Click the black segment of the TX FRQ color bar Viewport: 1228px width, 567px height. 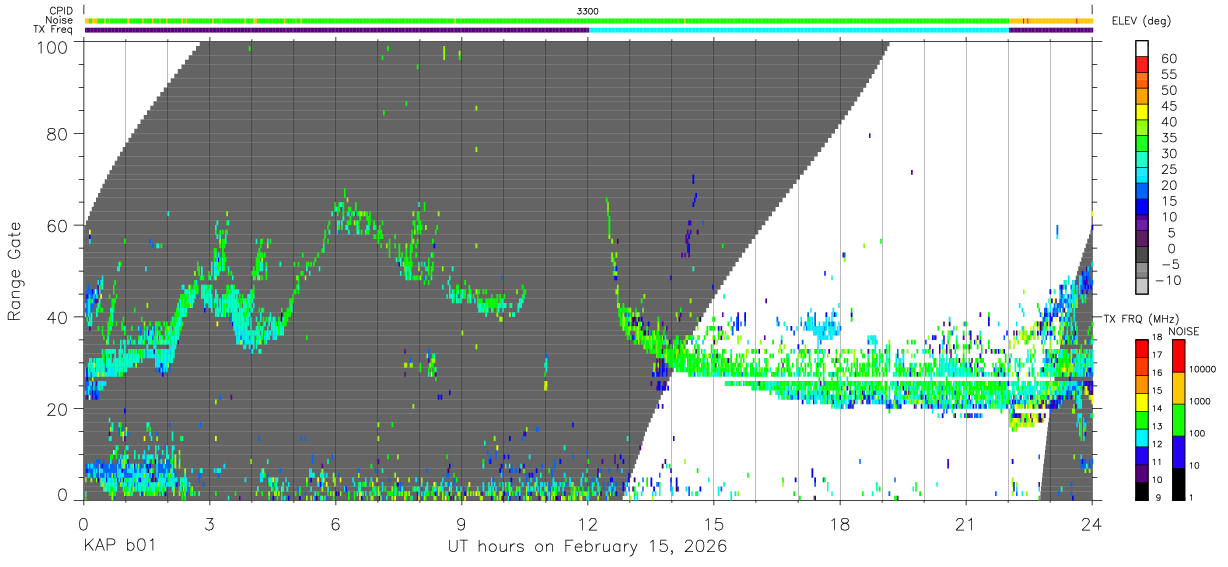1141,489
